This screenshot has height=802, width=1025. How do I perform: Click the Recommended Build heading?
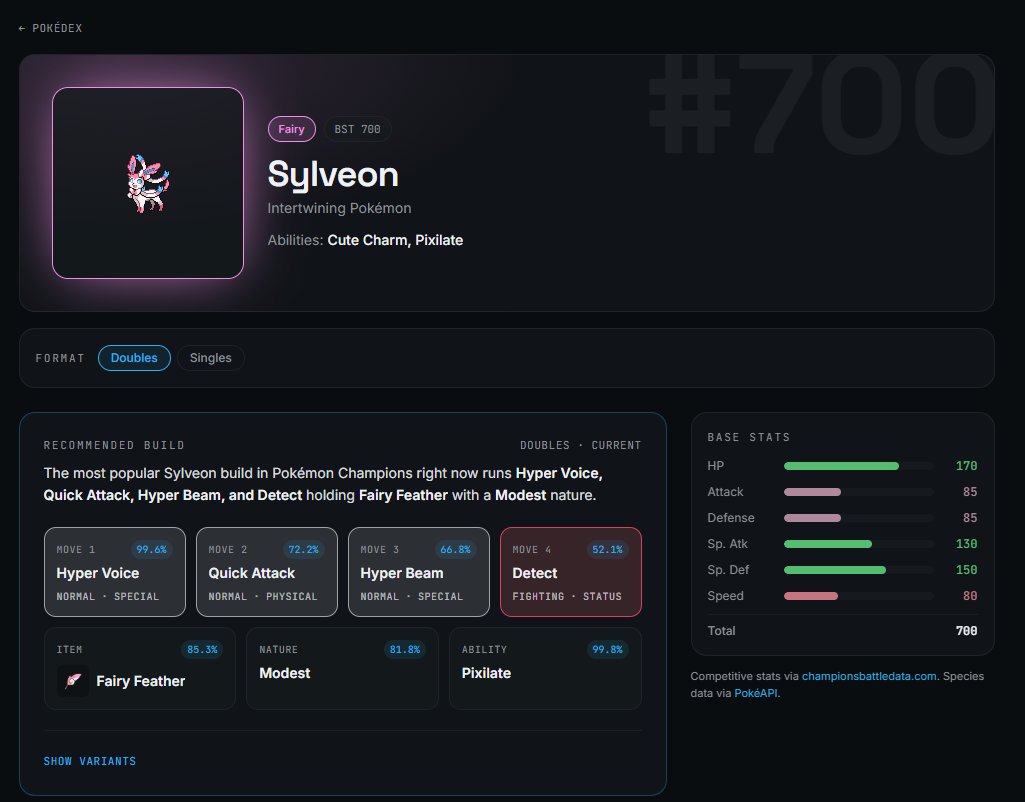114,445
